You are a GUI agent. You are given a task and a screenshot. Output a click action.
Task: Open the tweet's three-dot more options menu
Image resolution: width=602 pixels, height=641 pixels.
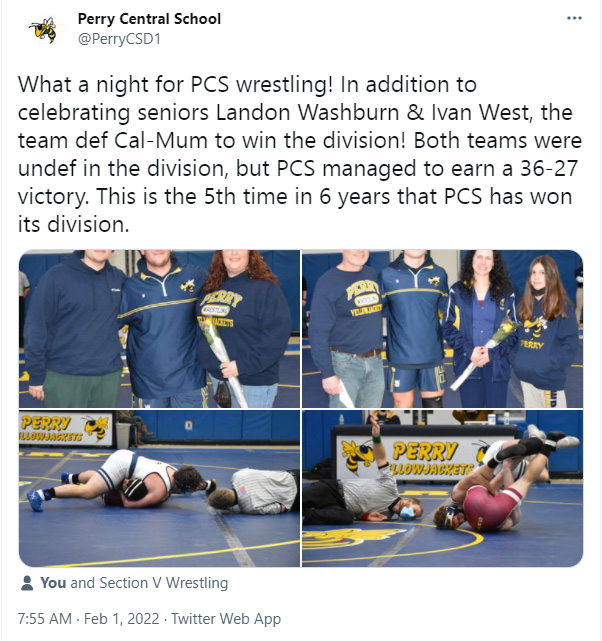click(574, 18)
